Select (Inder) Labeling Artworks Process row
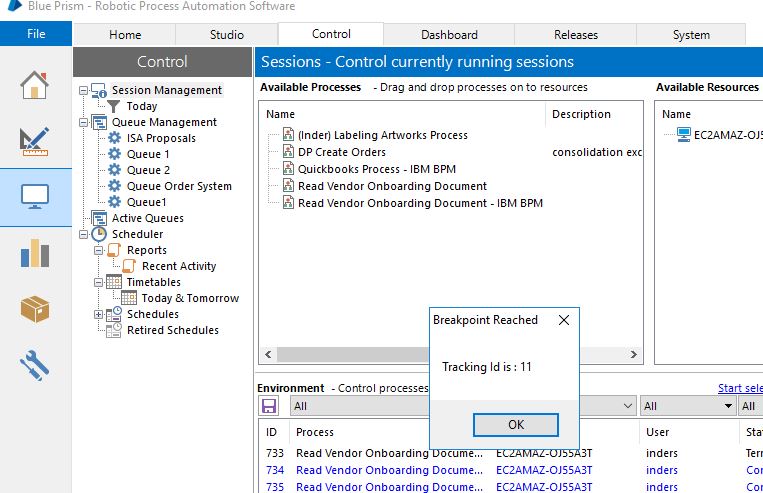763x493 pixels. 382,135
